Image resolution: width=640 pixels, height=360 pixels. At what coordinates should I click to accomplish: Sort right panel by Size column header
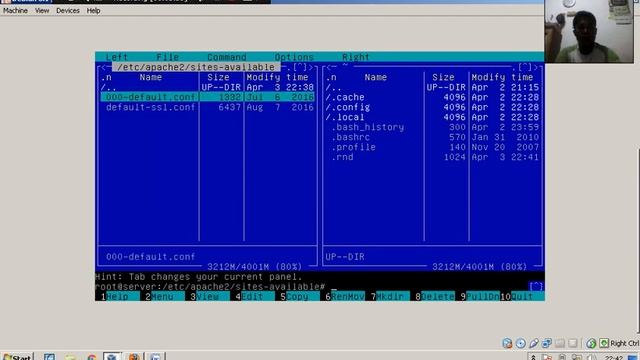tap(443, 77)
